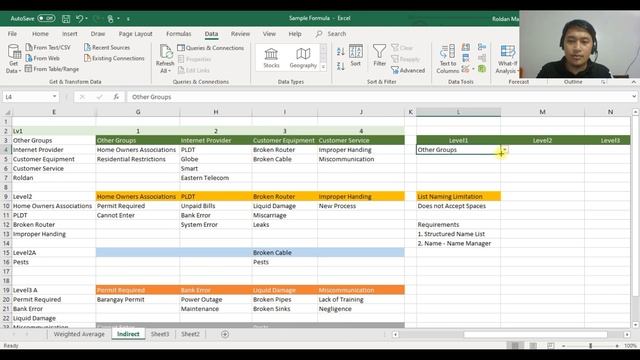Click the Select All corner triangle
This screenshot has width=640, height=360.
coord(6,112)
